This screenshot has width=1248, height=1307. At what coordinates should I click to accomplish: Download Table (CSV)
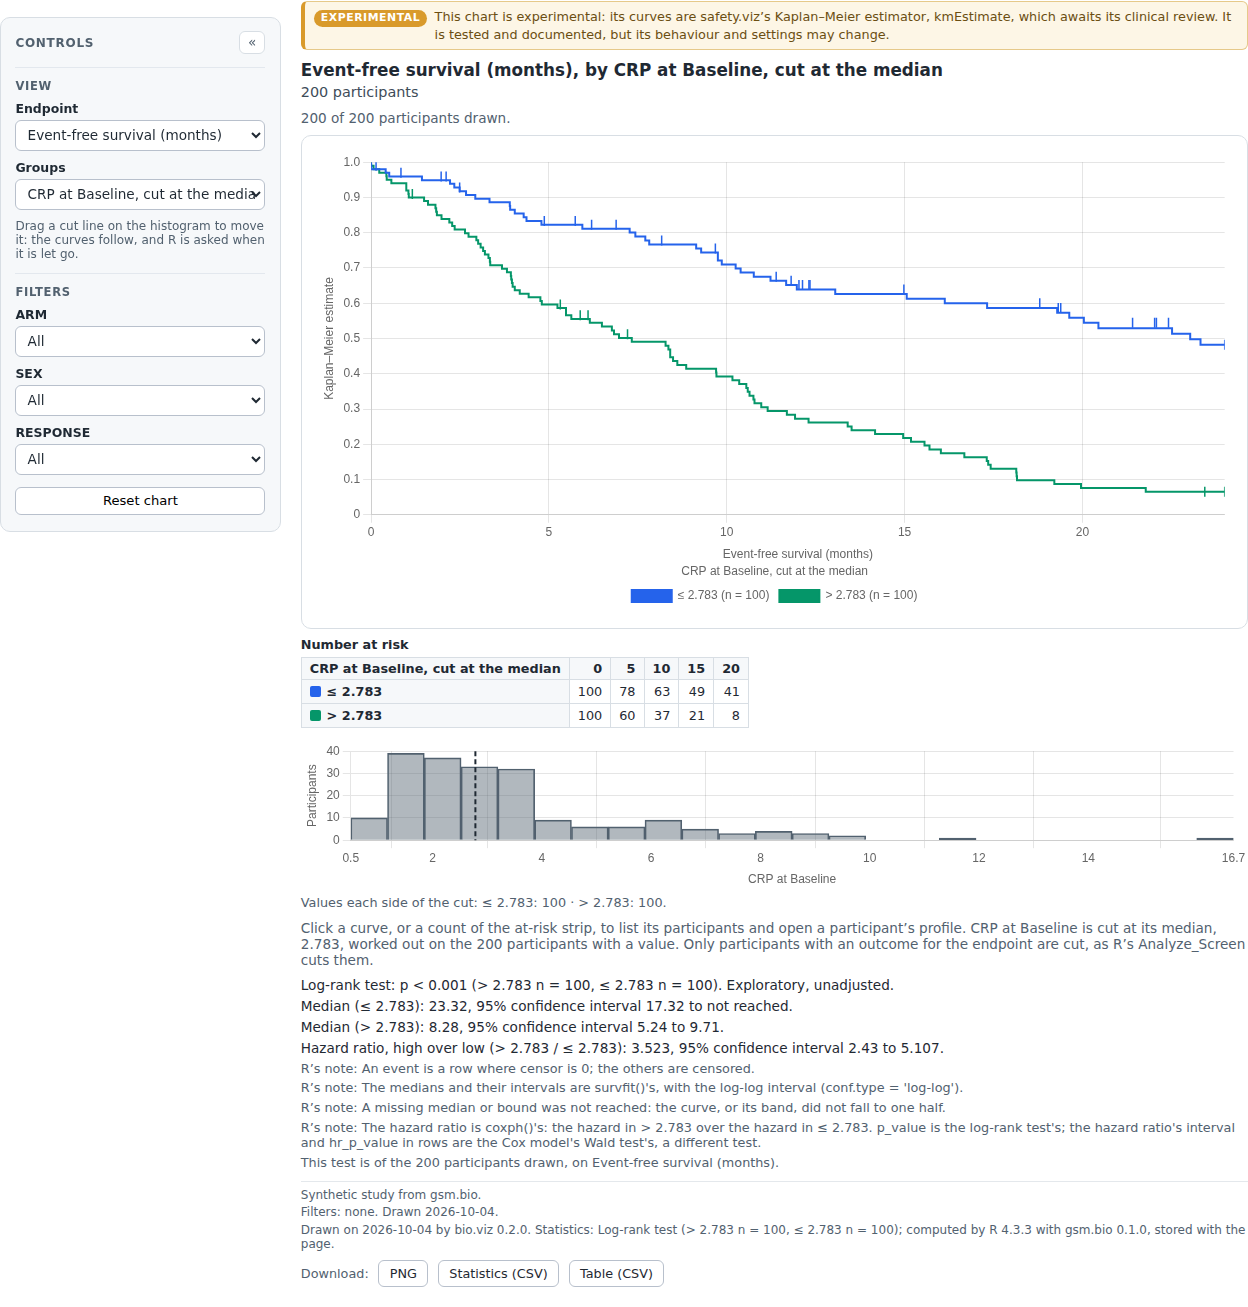pyautogui.click(x=616, y=1274)
